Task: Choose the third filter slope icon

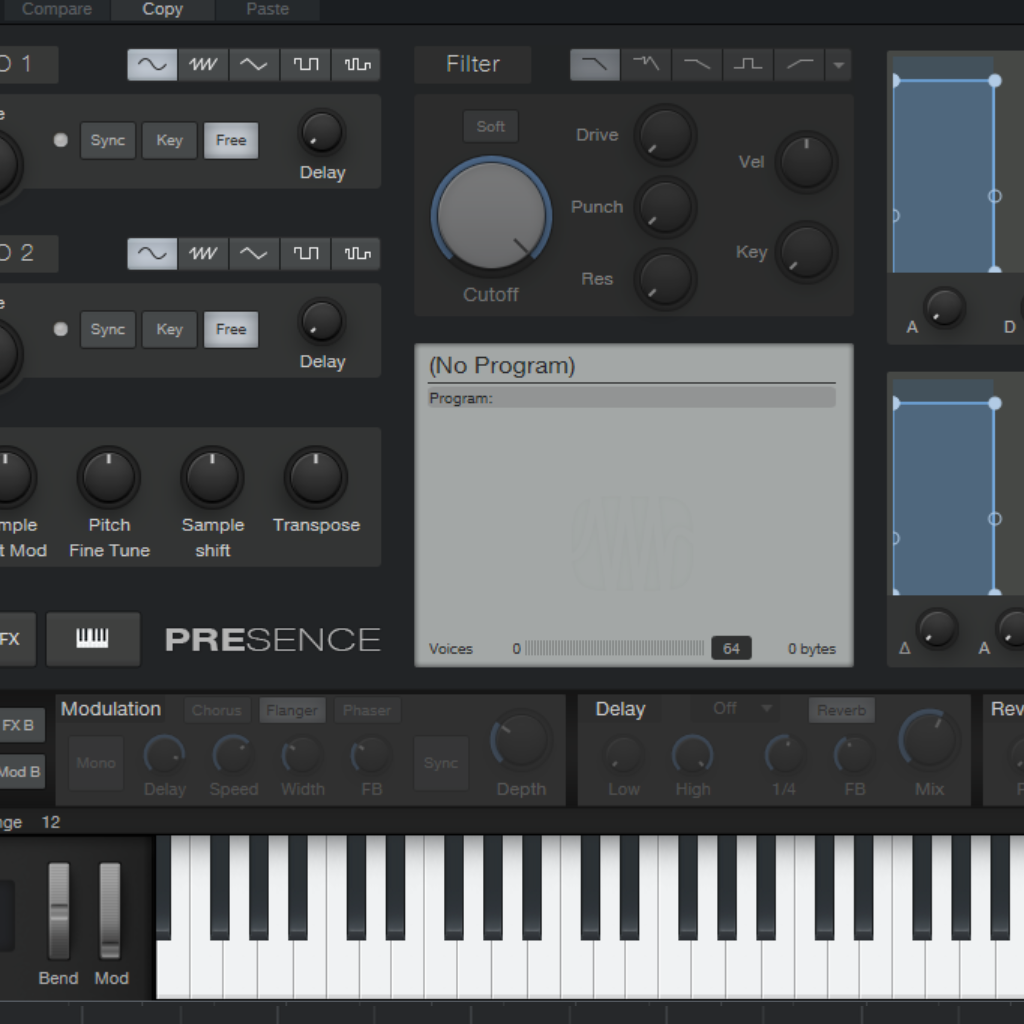Action: click(x=697, y=65)
